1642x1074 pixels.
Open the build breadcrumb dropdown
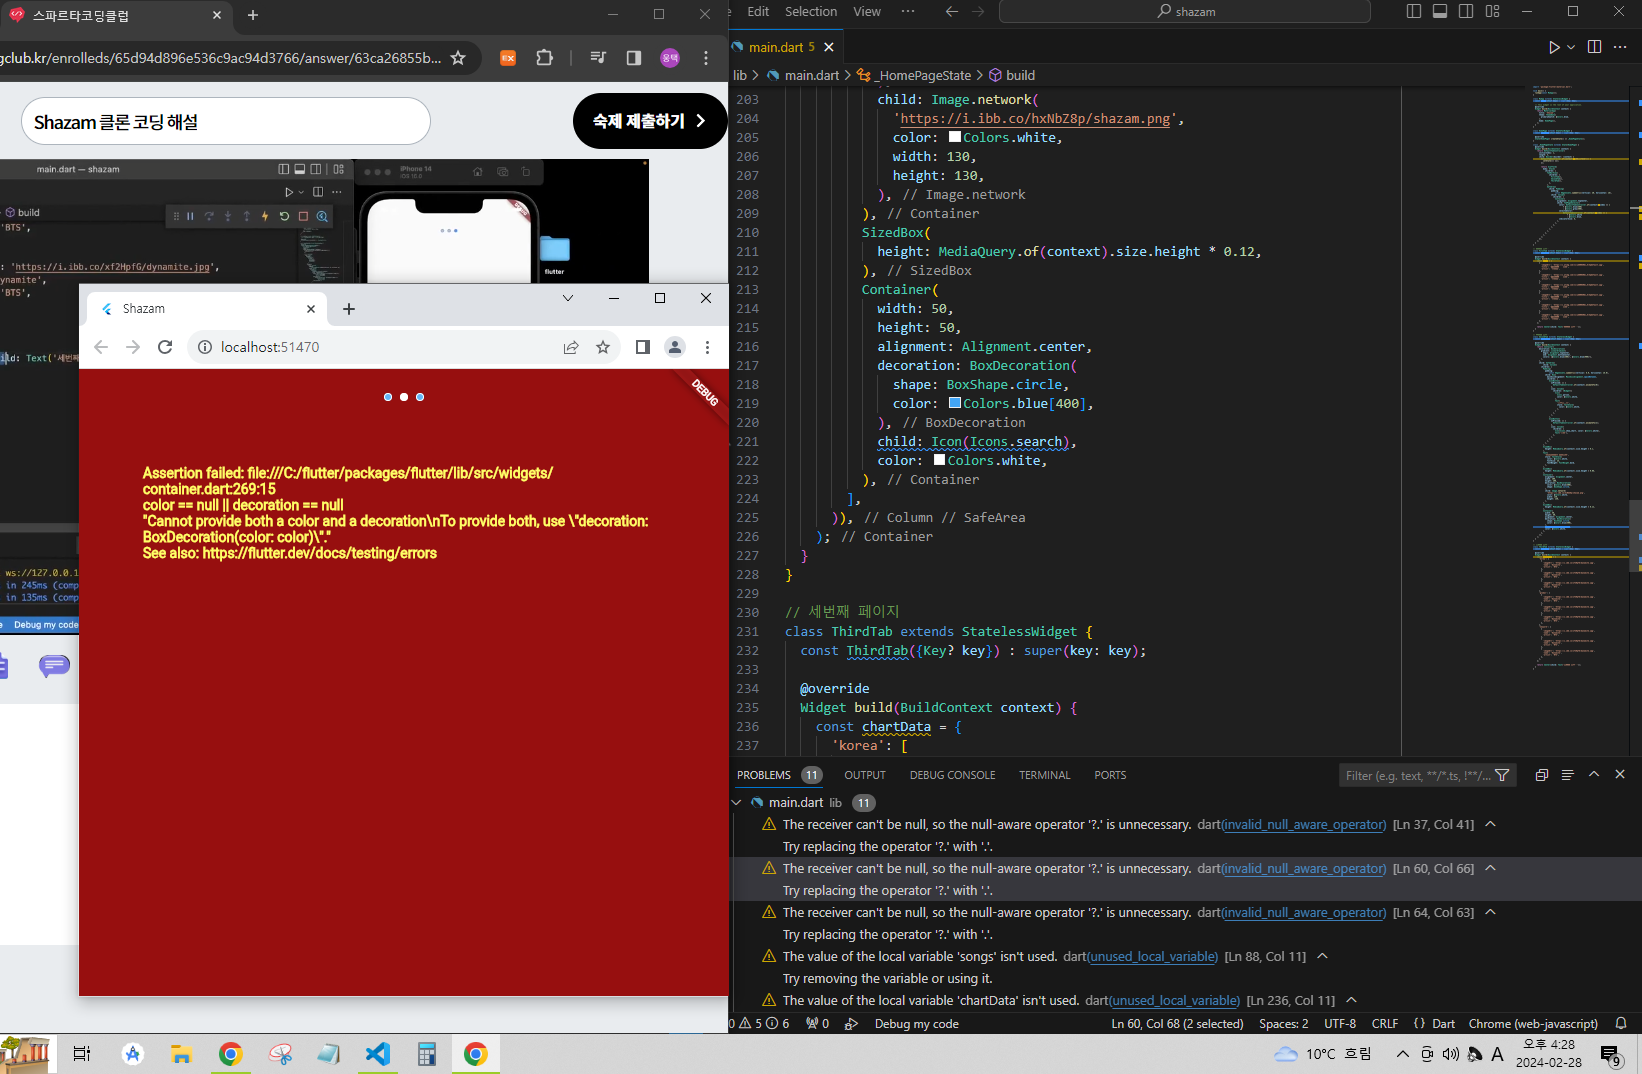(1012, 75)
